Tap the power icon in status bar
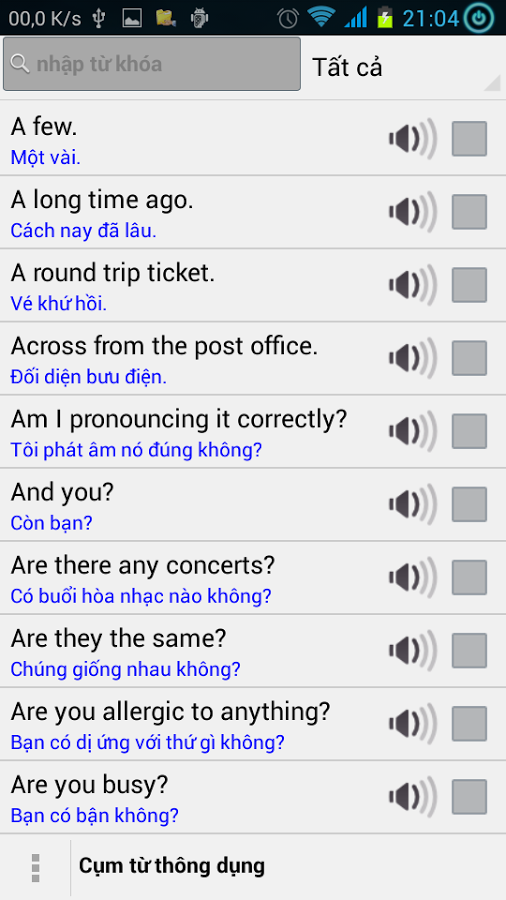 tap(481, 18)
